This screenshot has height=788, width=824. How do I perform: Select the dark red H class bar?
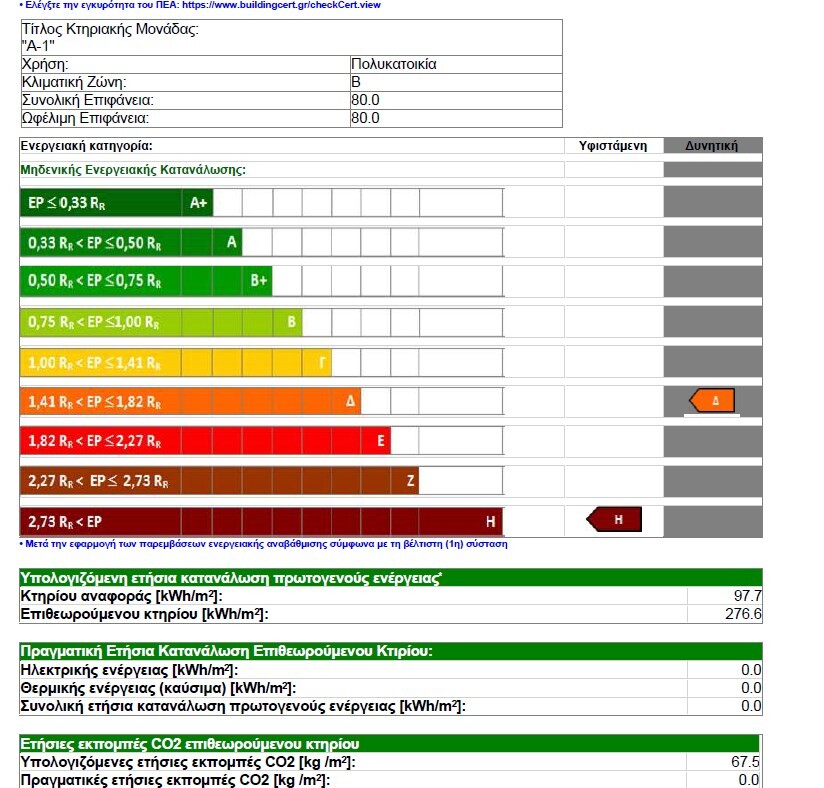point(260,522)
